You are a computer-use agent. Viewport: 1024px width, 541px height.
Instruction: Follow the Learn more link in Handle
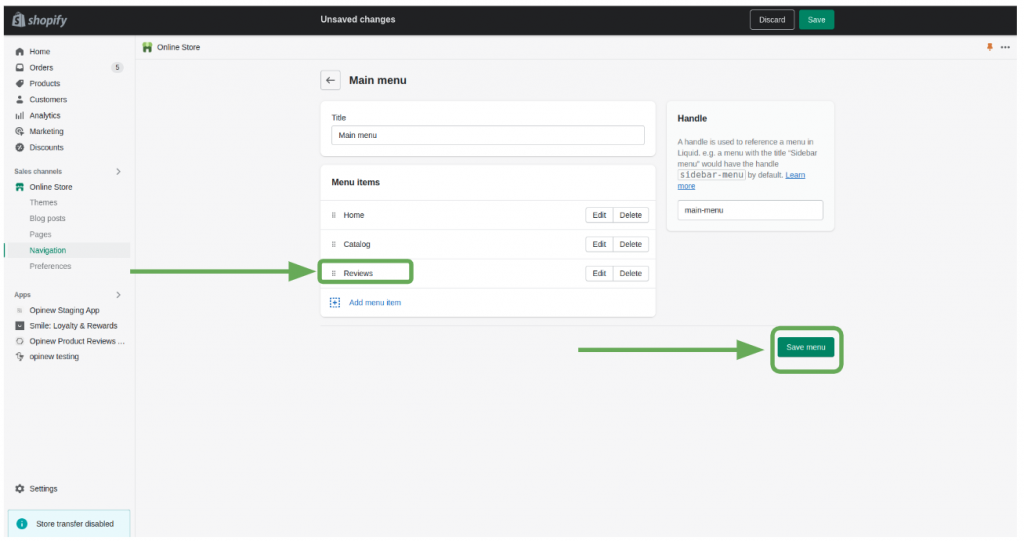(741, 180)
